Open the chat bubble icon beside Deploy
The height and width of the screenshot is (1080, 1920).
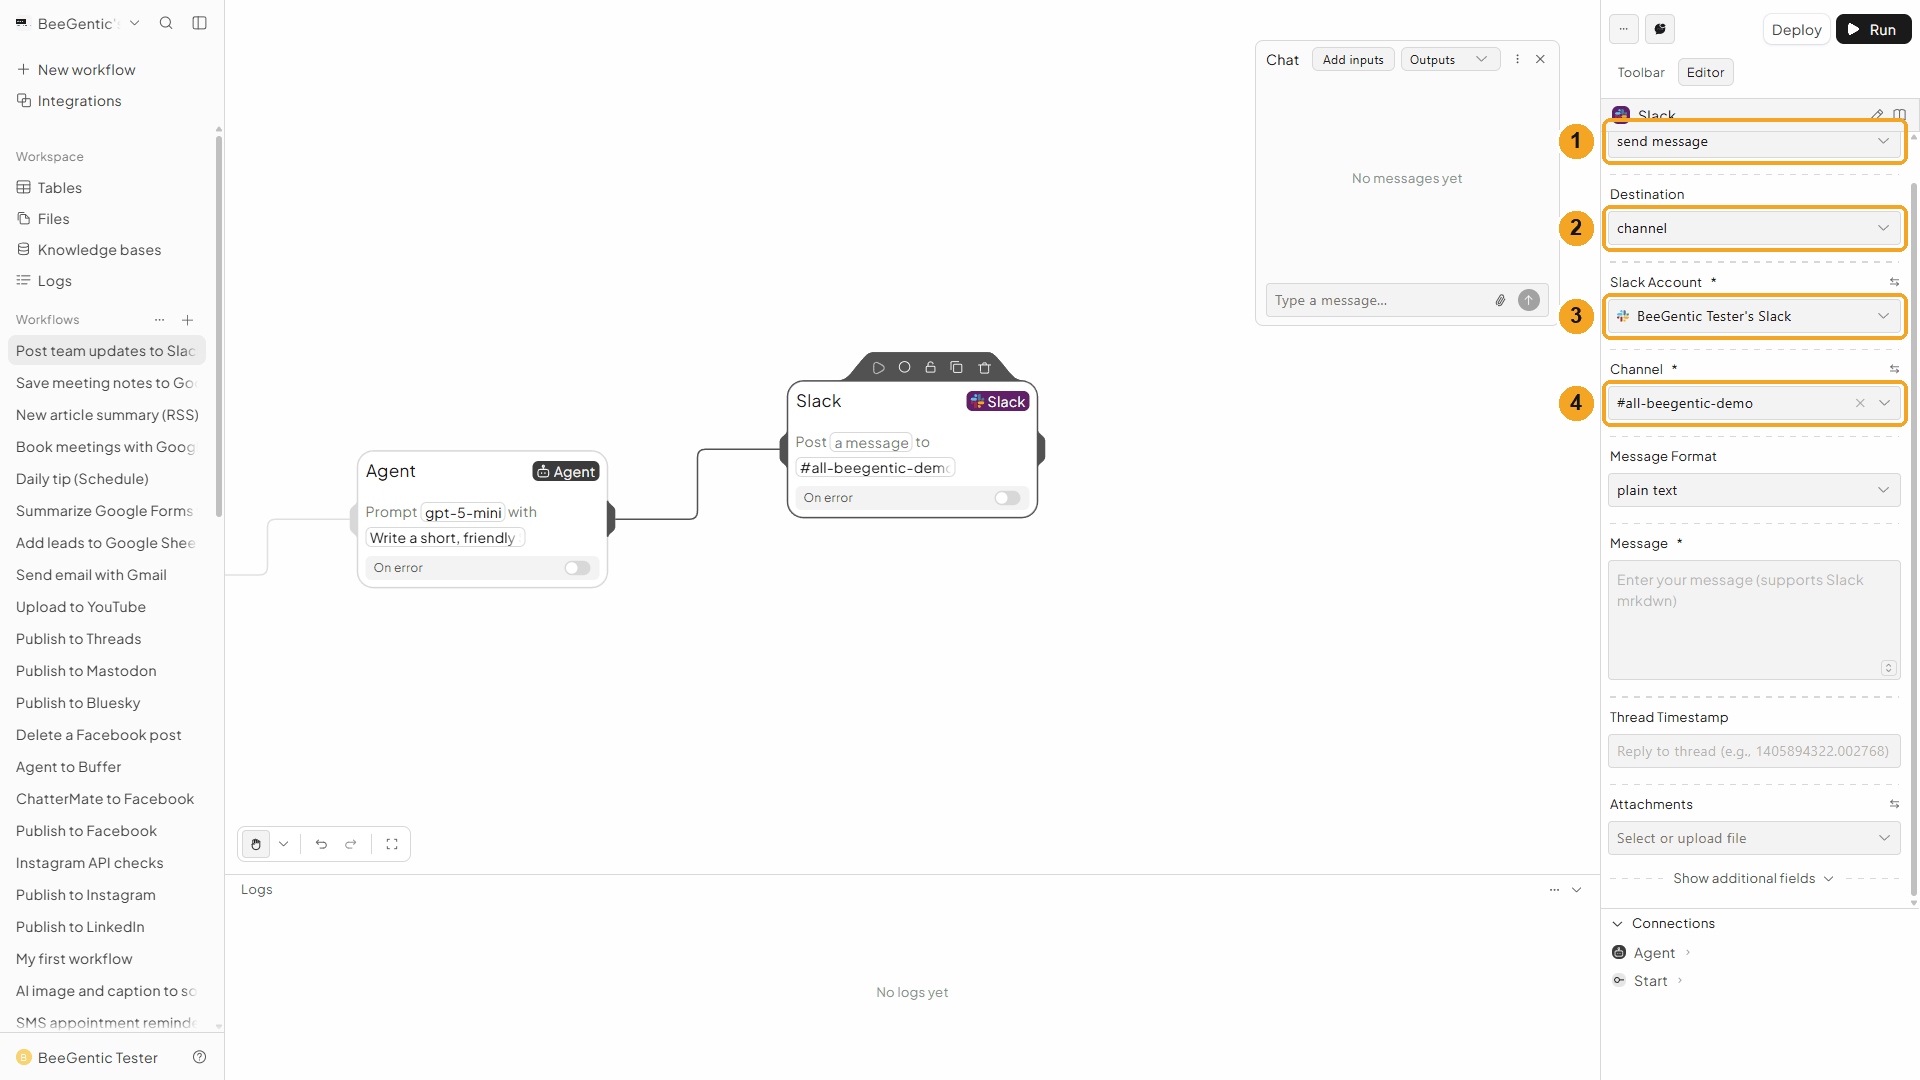point(1660,29)
